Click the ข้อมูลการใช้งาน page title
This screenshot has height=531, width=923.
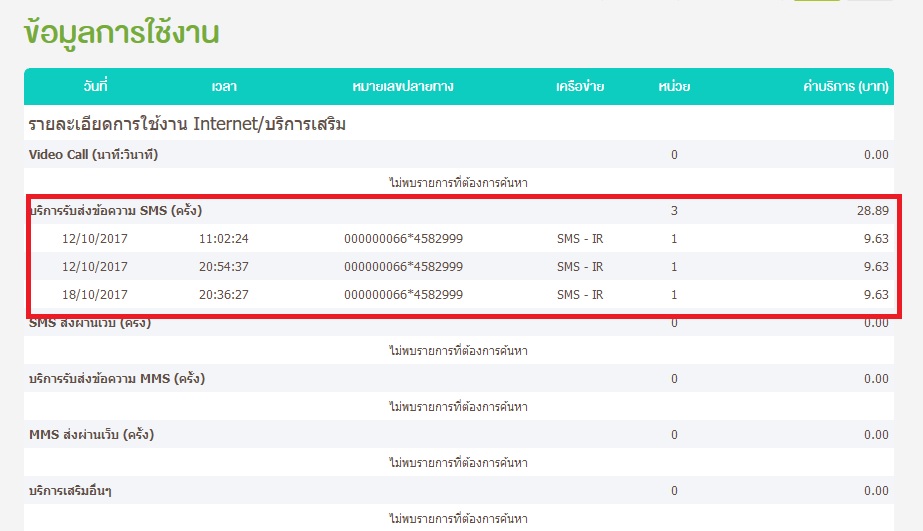click(121, 33)
